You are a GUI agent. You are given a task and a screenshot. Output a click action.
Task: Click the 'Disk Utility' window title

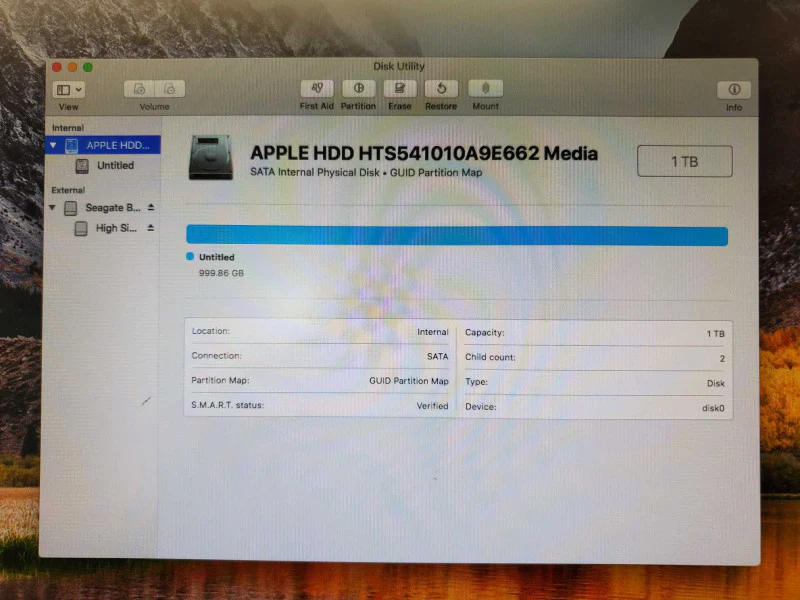point(398,66)
